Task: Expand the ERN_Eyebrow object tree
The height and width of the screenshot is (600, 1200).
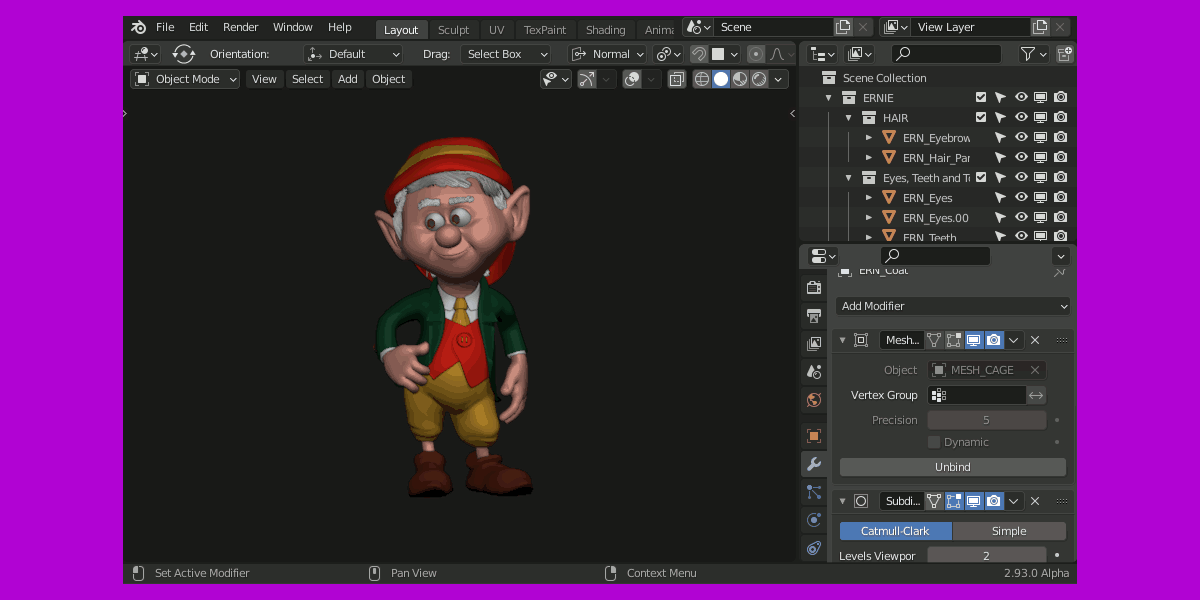Action: click(869, 137)
